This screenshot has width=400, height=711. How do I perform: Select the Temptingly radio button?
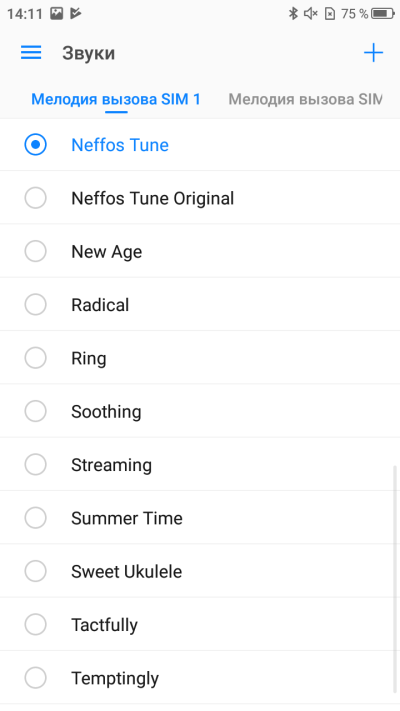coord(35,678)
